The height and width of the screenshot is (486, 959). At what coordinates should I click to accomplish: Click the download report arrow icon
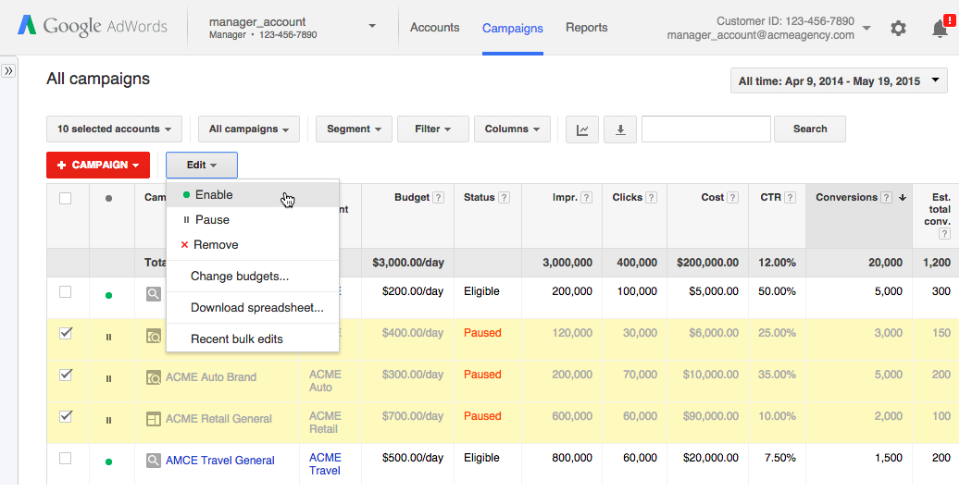[620, 129]
